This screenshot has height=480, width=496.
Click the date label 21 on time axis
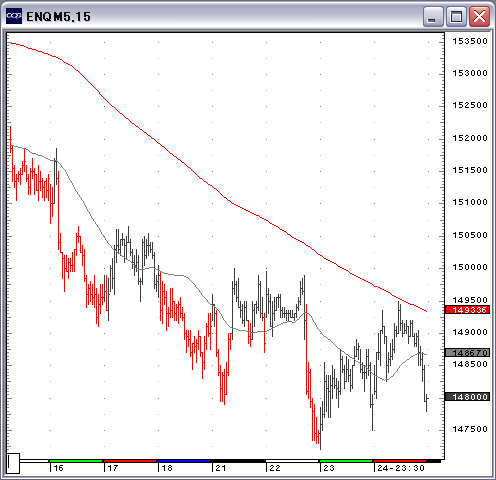221,468
